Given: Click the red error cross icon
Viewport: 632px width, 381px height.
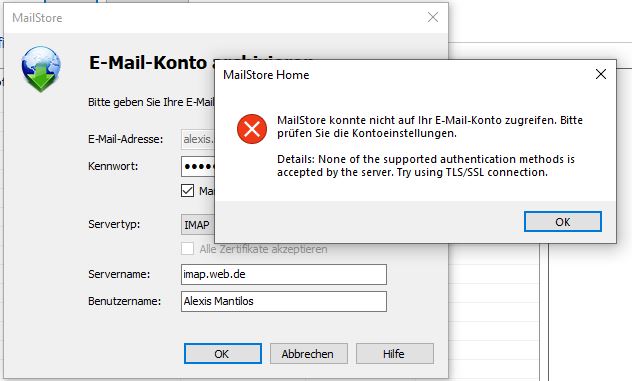Looking at the screenshot, I should pyautogui.click(x=252, y=129).
